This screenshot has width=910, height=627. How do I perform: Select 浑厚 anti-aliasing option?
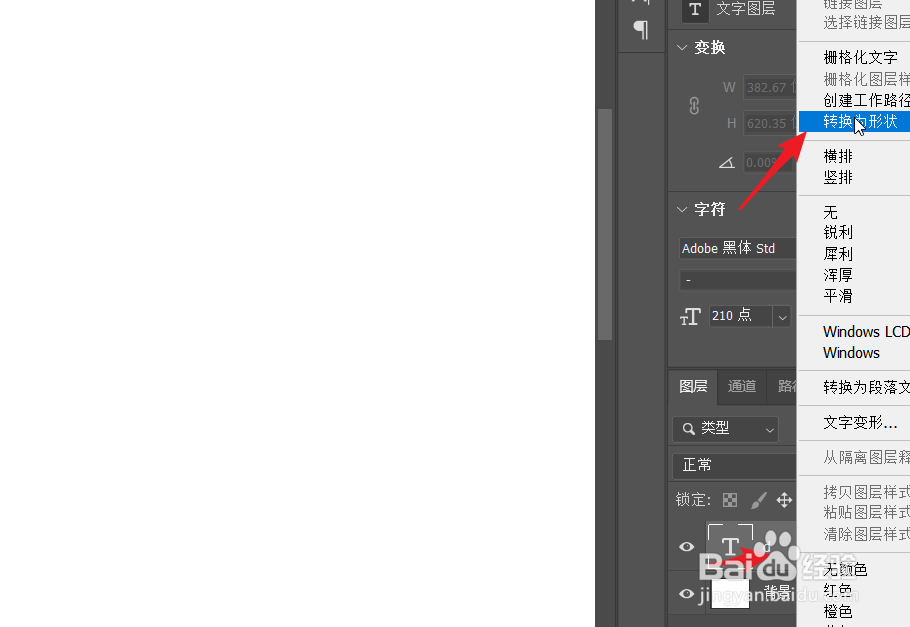(838, 275)
